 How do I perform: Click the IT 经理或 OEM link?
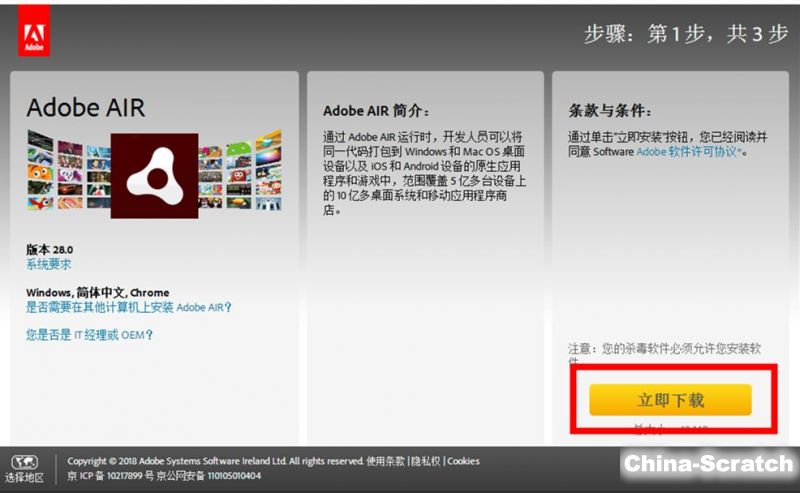pyautogui.click(x=90, y=335)
